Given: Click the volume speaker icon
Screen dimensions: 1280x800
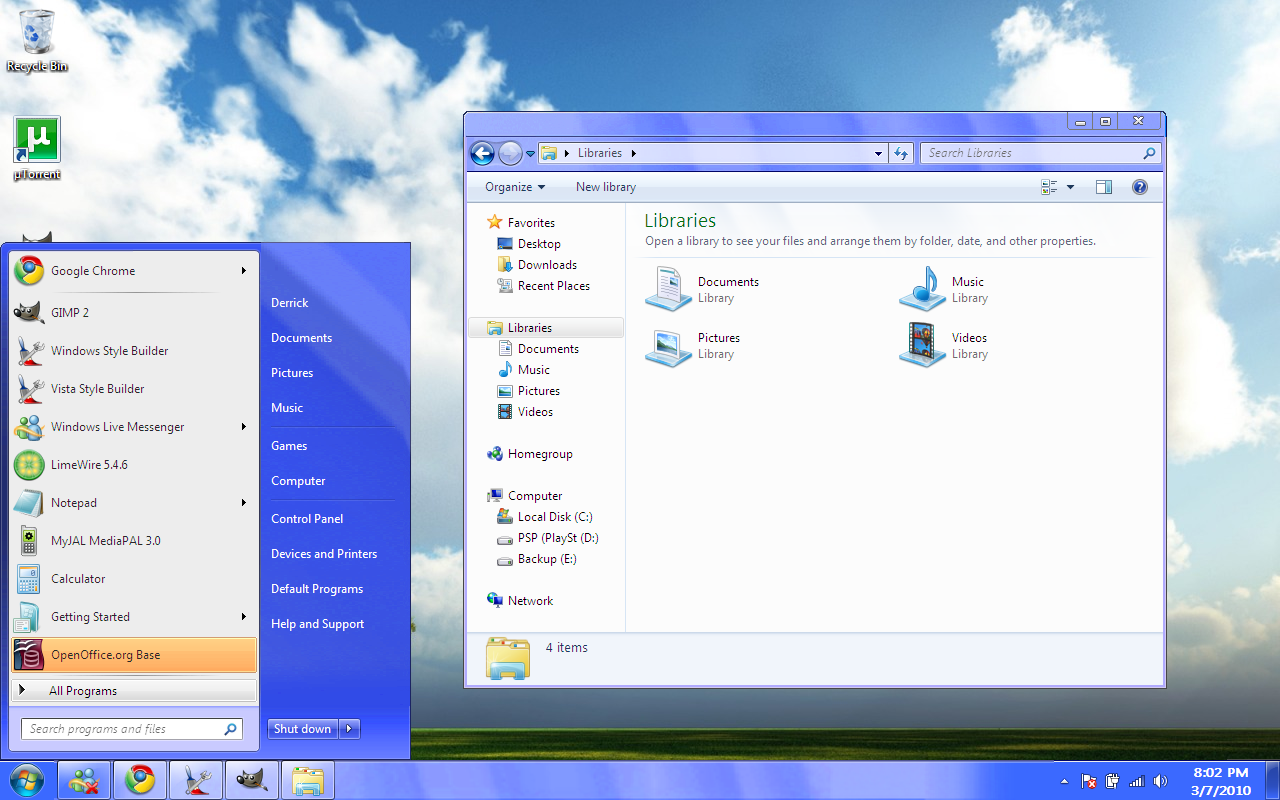Looking at the screenshot, I should click(x=1160, y=782).
